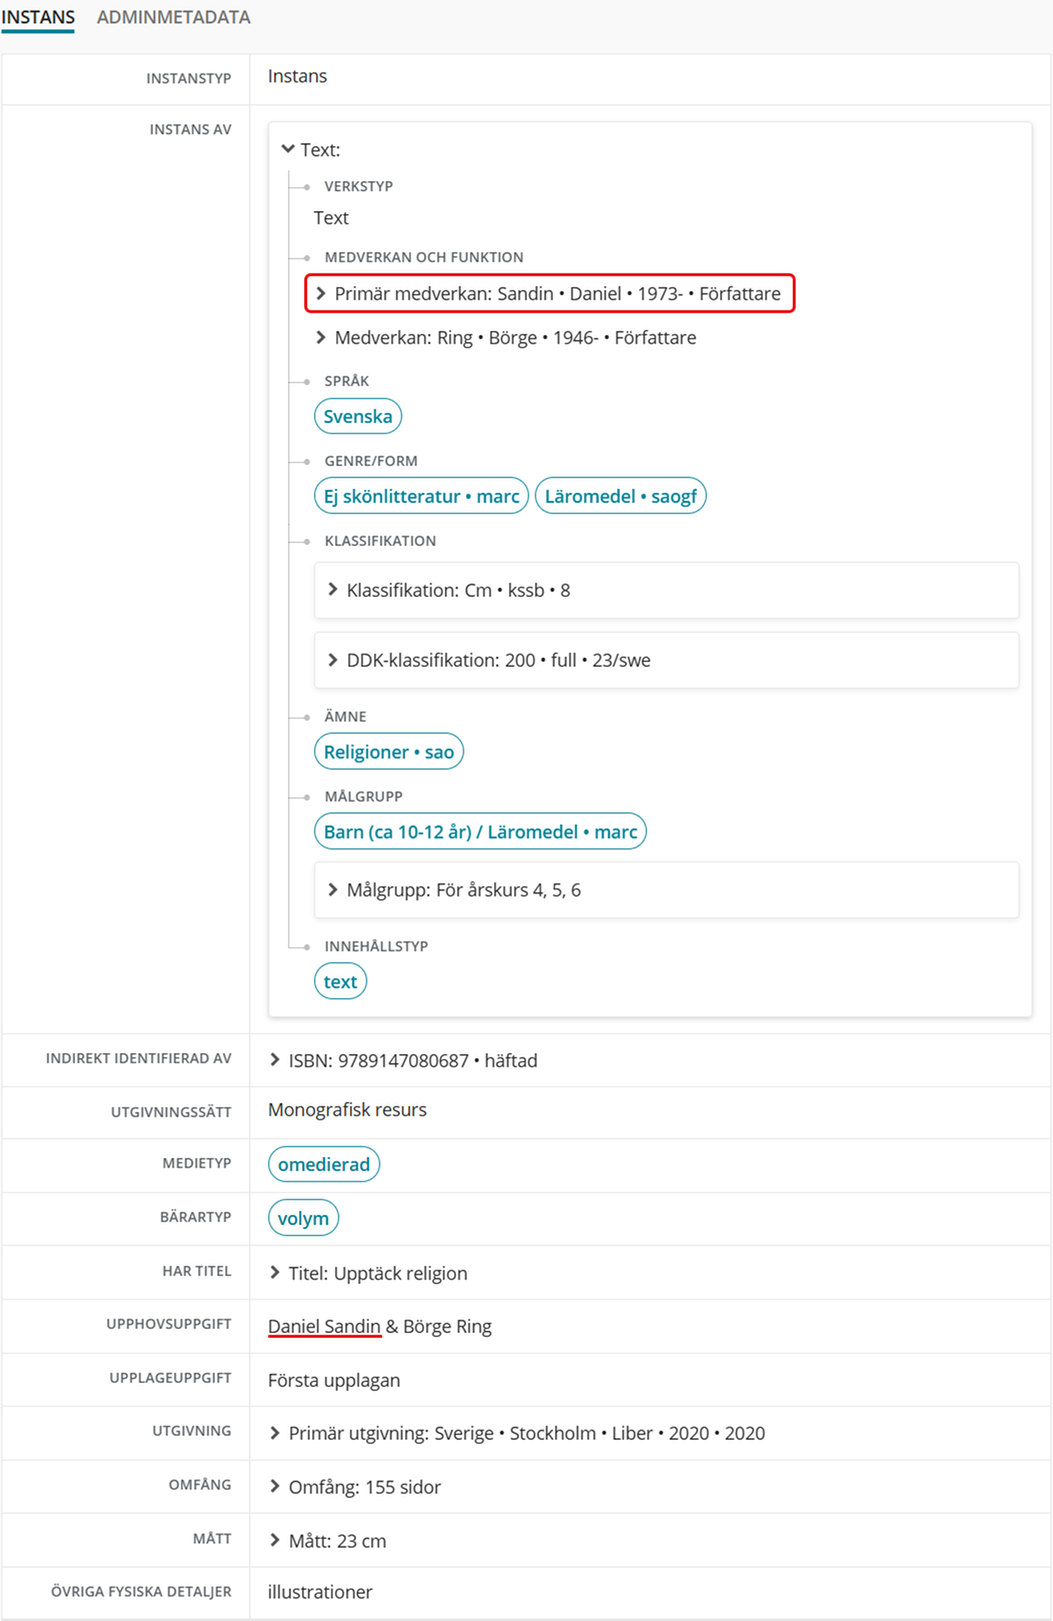Expand the ISBN 9789147080687 entry
Screen dimensions: 1053x1621
pos(275,1060)
